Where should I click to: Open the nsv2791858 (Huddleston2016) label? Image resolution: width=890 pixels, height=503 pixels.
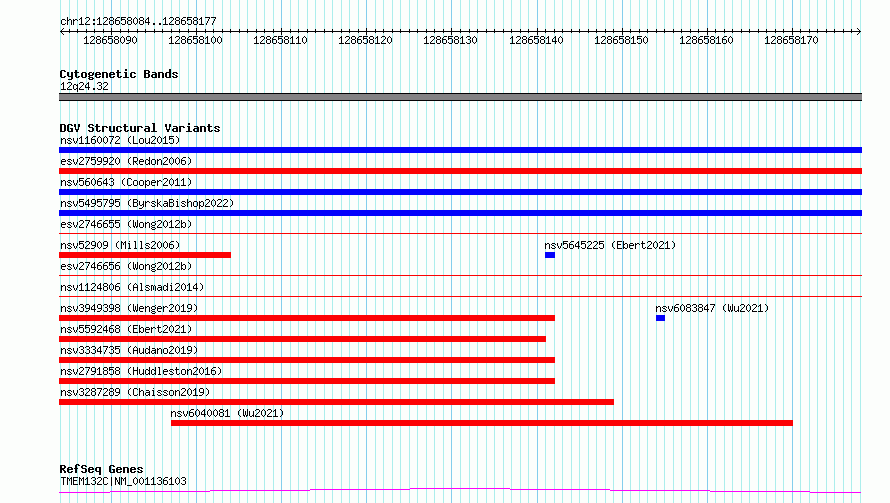tap(141, 371)
